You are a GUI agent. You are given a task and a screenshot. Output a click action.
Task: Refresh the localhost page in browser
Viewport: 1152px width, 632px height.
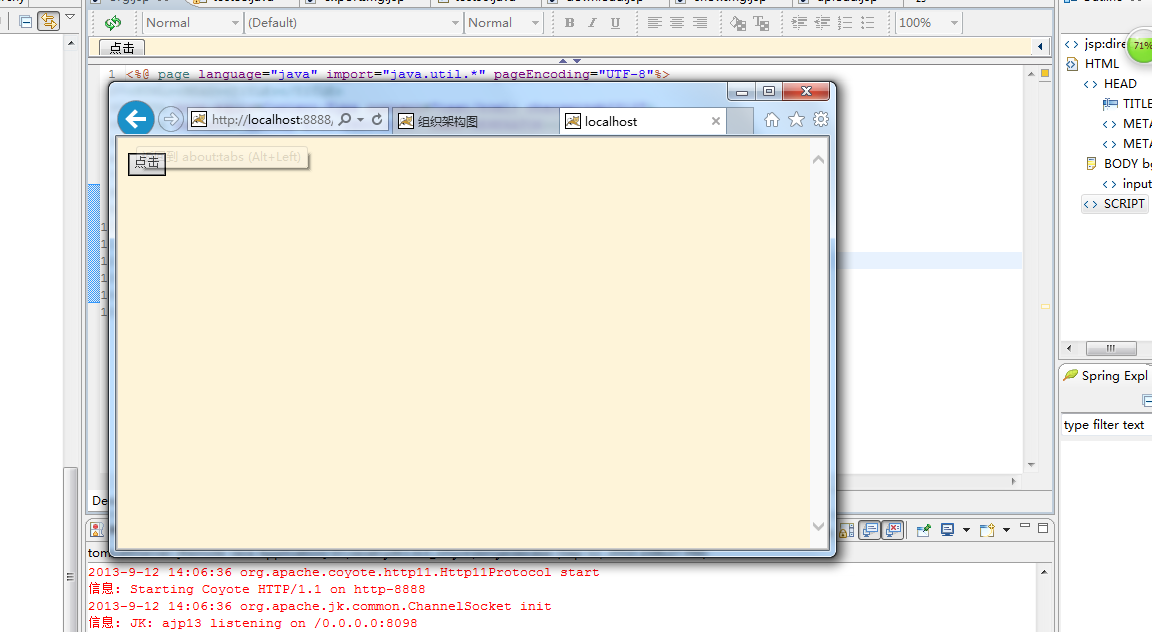pos(377,120)
